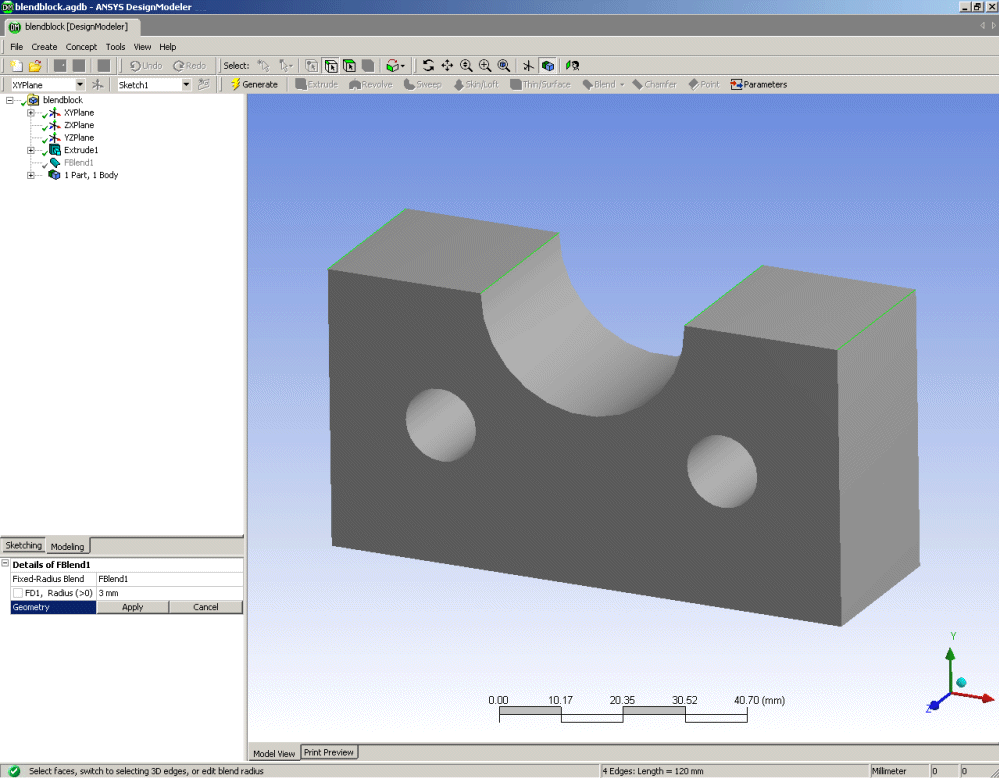Image resolution: width=999 pixels, height=778 pixels.
Task: Click the cyan ISO ball on the triad
Action: pos(962,682)
